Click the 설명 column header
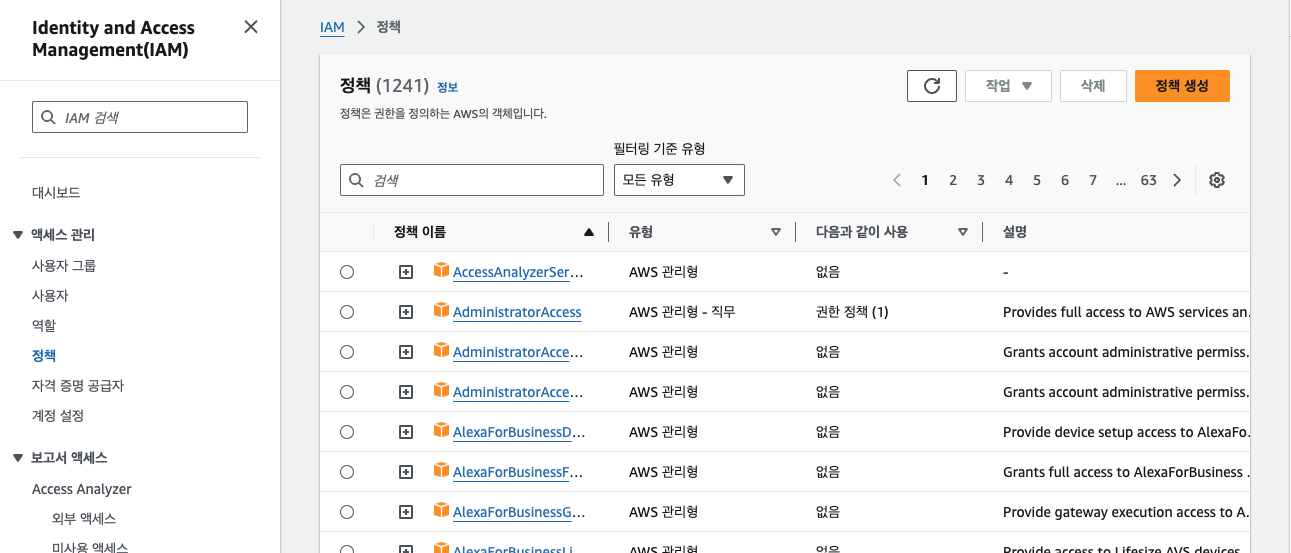Viewport: 1291px width, 553px height. tap(1015, 231)
